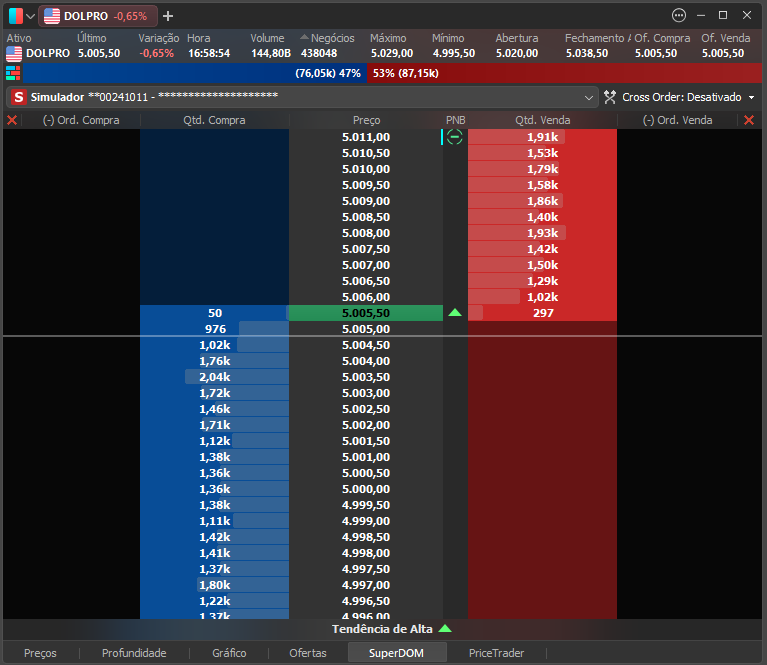
Task: Click price 5.002,00 in the ladder
Action: [x=366, y=425]
